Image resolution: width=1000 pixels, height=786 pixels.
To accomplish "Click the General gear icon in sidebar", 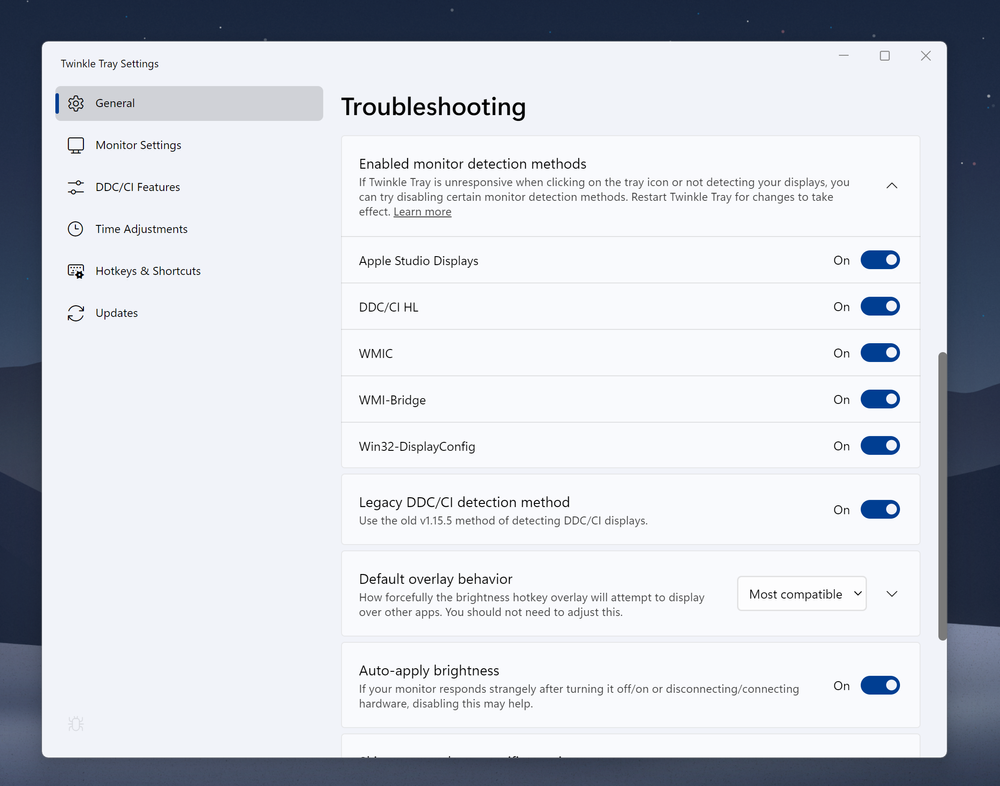I will point(76,103).
